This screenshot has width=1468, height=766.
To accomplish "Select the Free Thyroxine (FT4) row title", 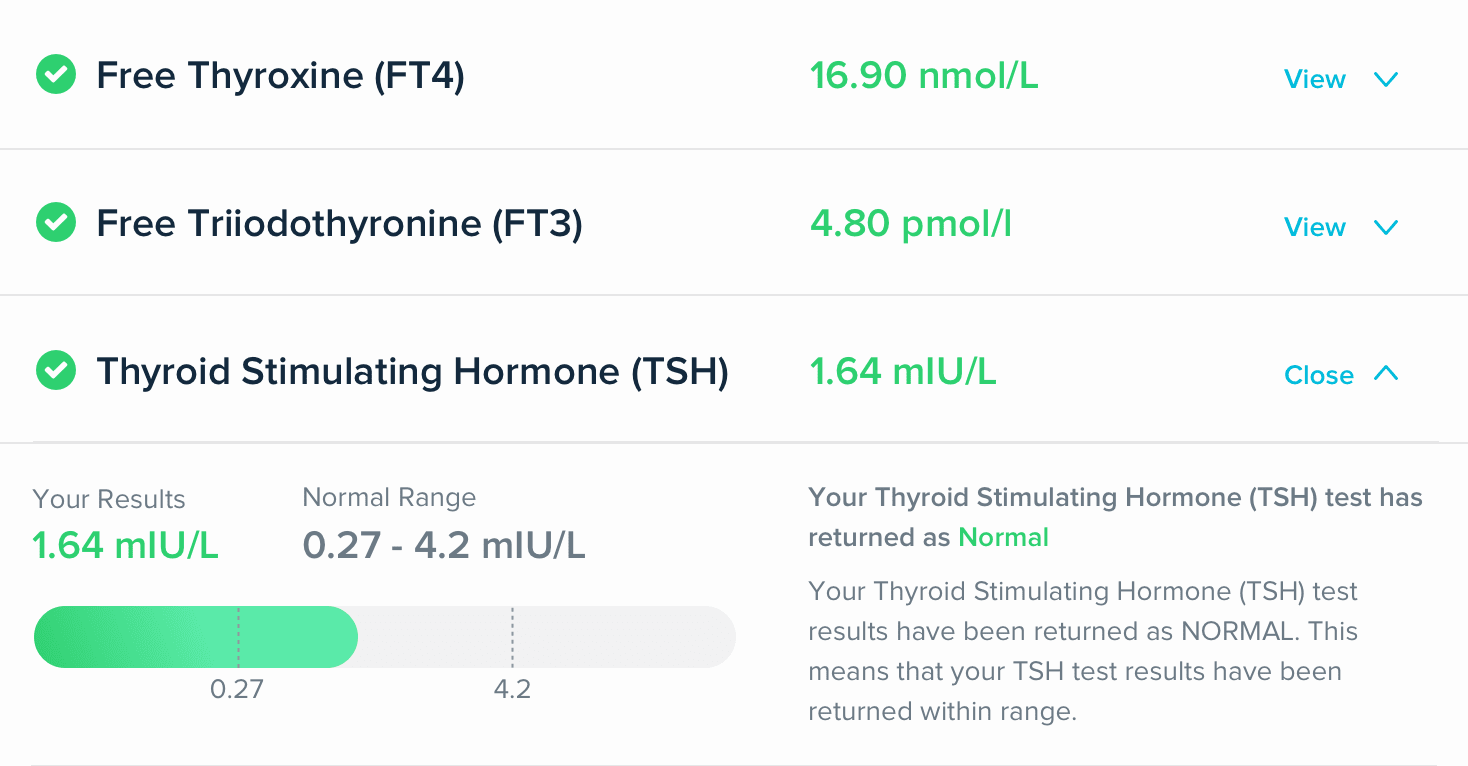I will tap(280, 75).
